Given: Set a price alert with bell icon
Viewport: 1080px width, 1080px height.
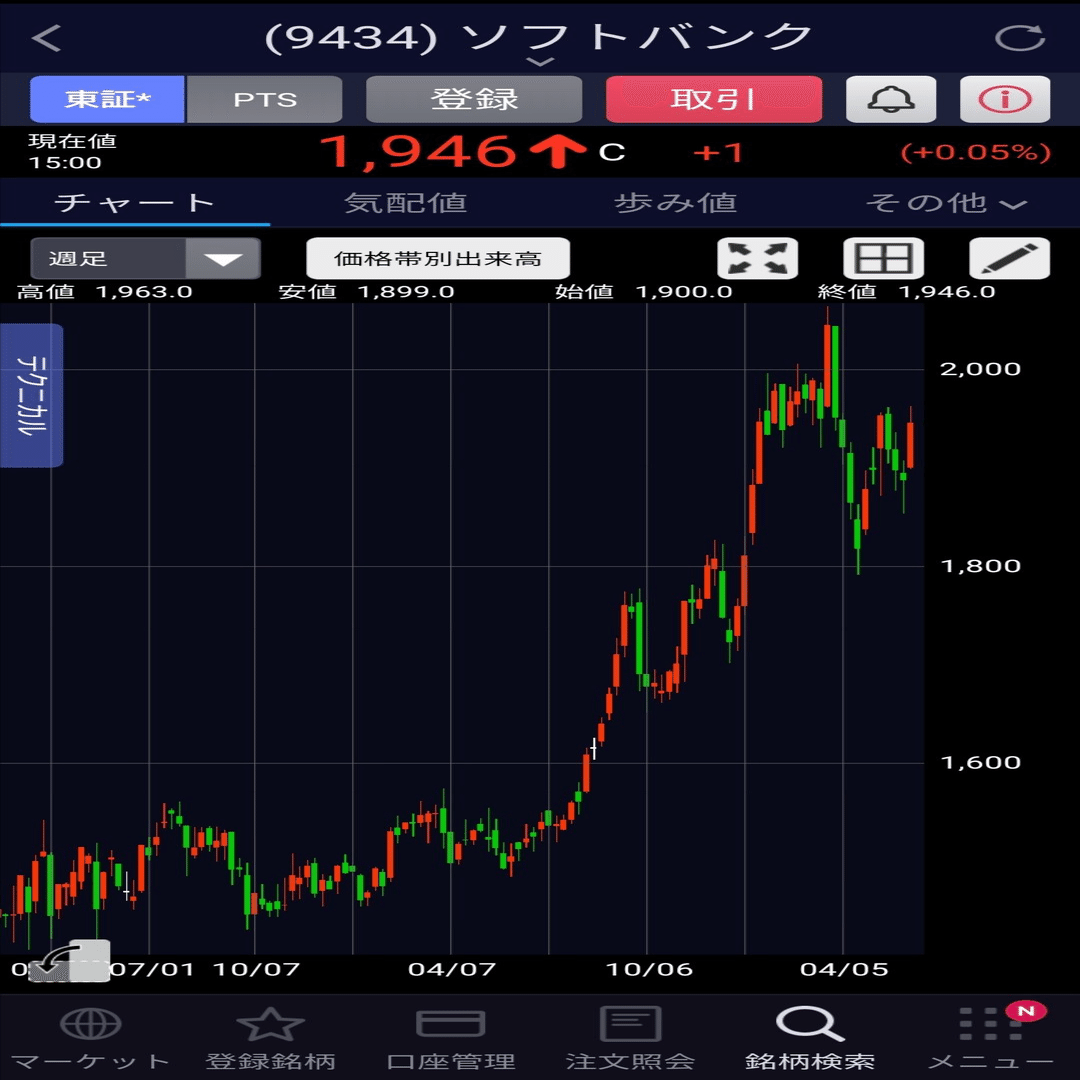Looking at the screenshot, I should (891, 99).
